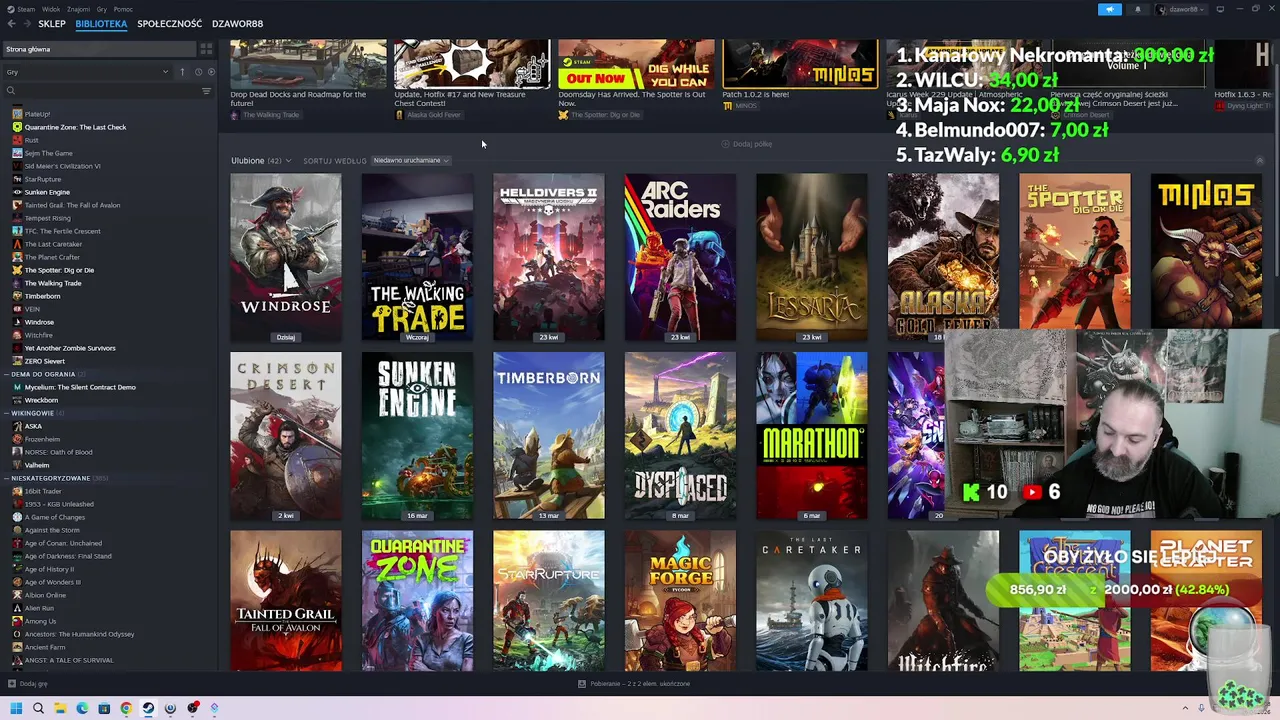Open the Gry menu
Screen dimensions: 1280x720
click(x=102, y=9)
